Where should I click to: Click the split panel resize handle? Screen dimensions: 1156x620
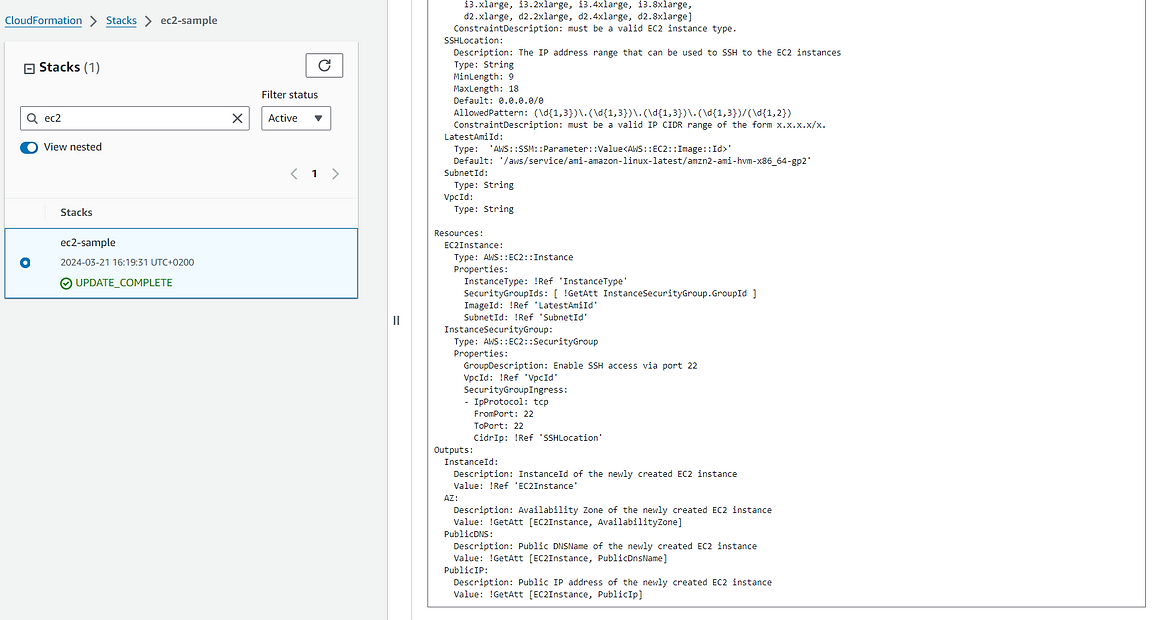(x=397, y=321)
